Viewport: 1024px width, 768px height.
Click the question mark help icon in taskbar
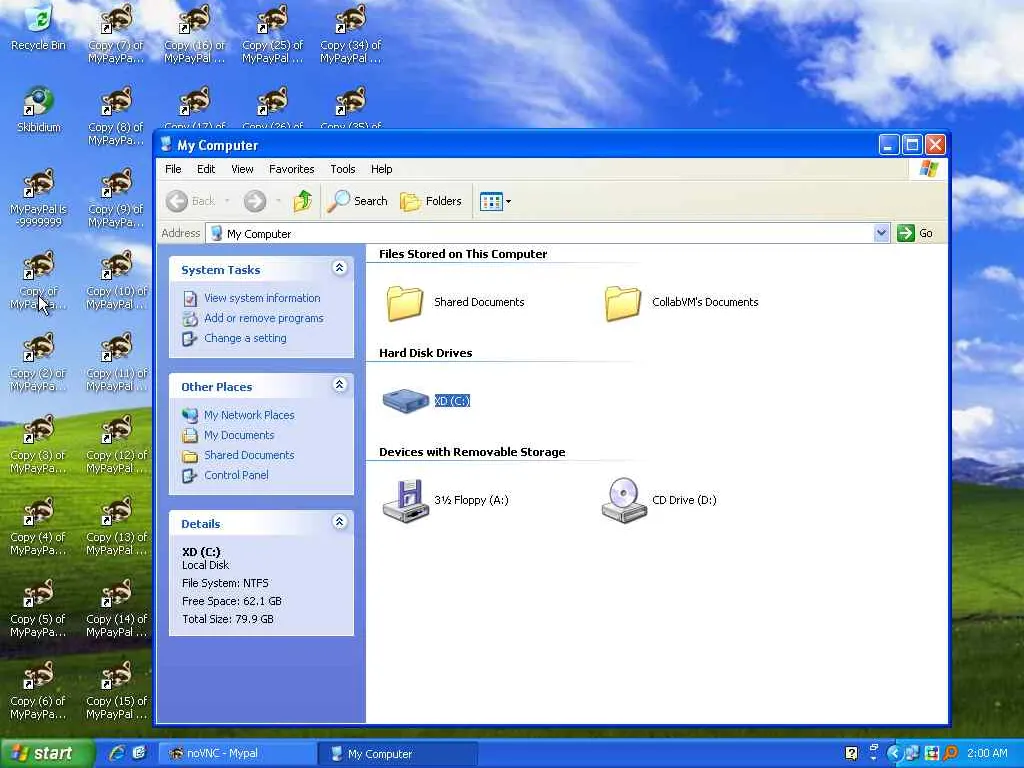pos(851,753)
